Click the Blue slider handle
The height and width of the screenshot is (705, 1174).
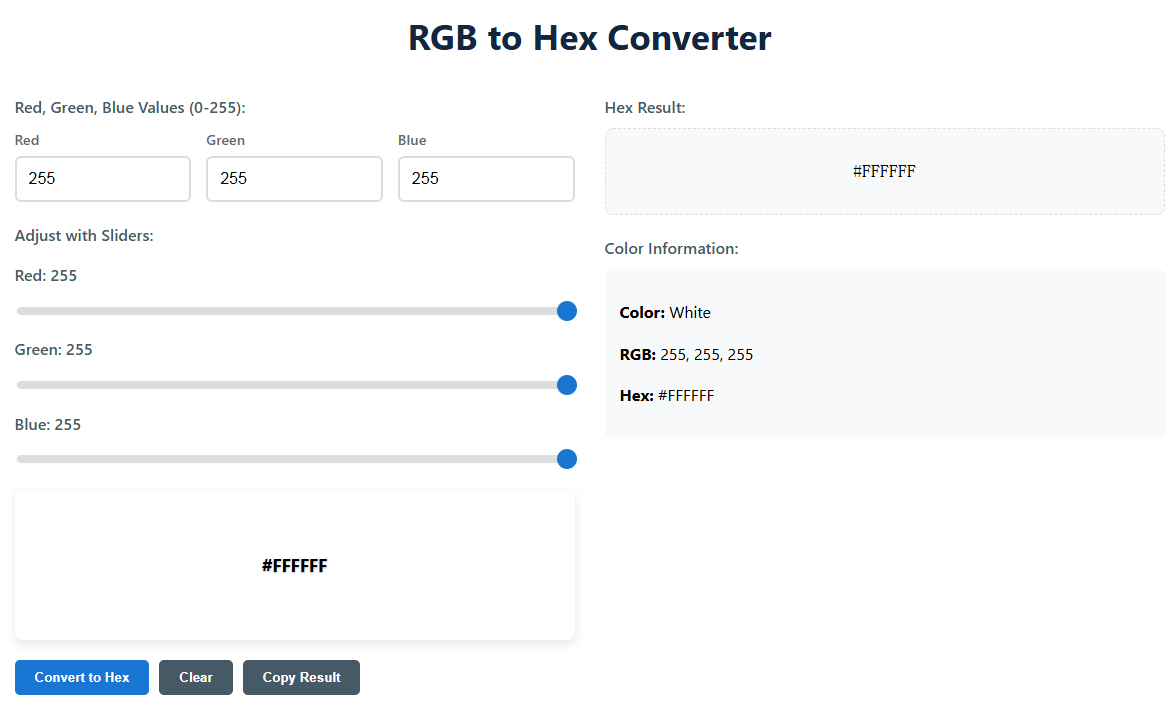(566, 459)
